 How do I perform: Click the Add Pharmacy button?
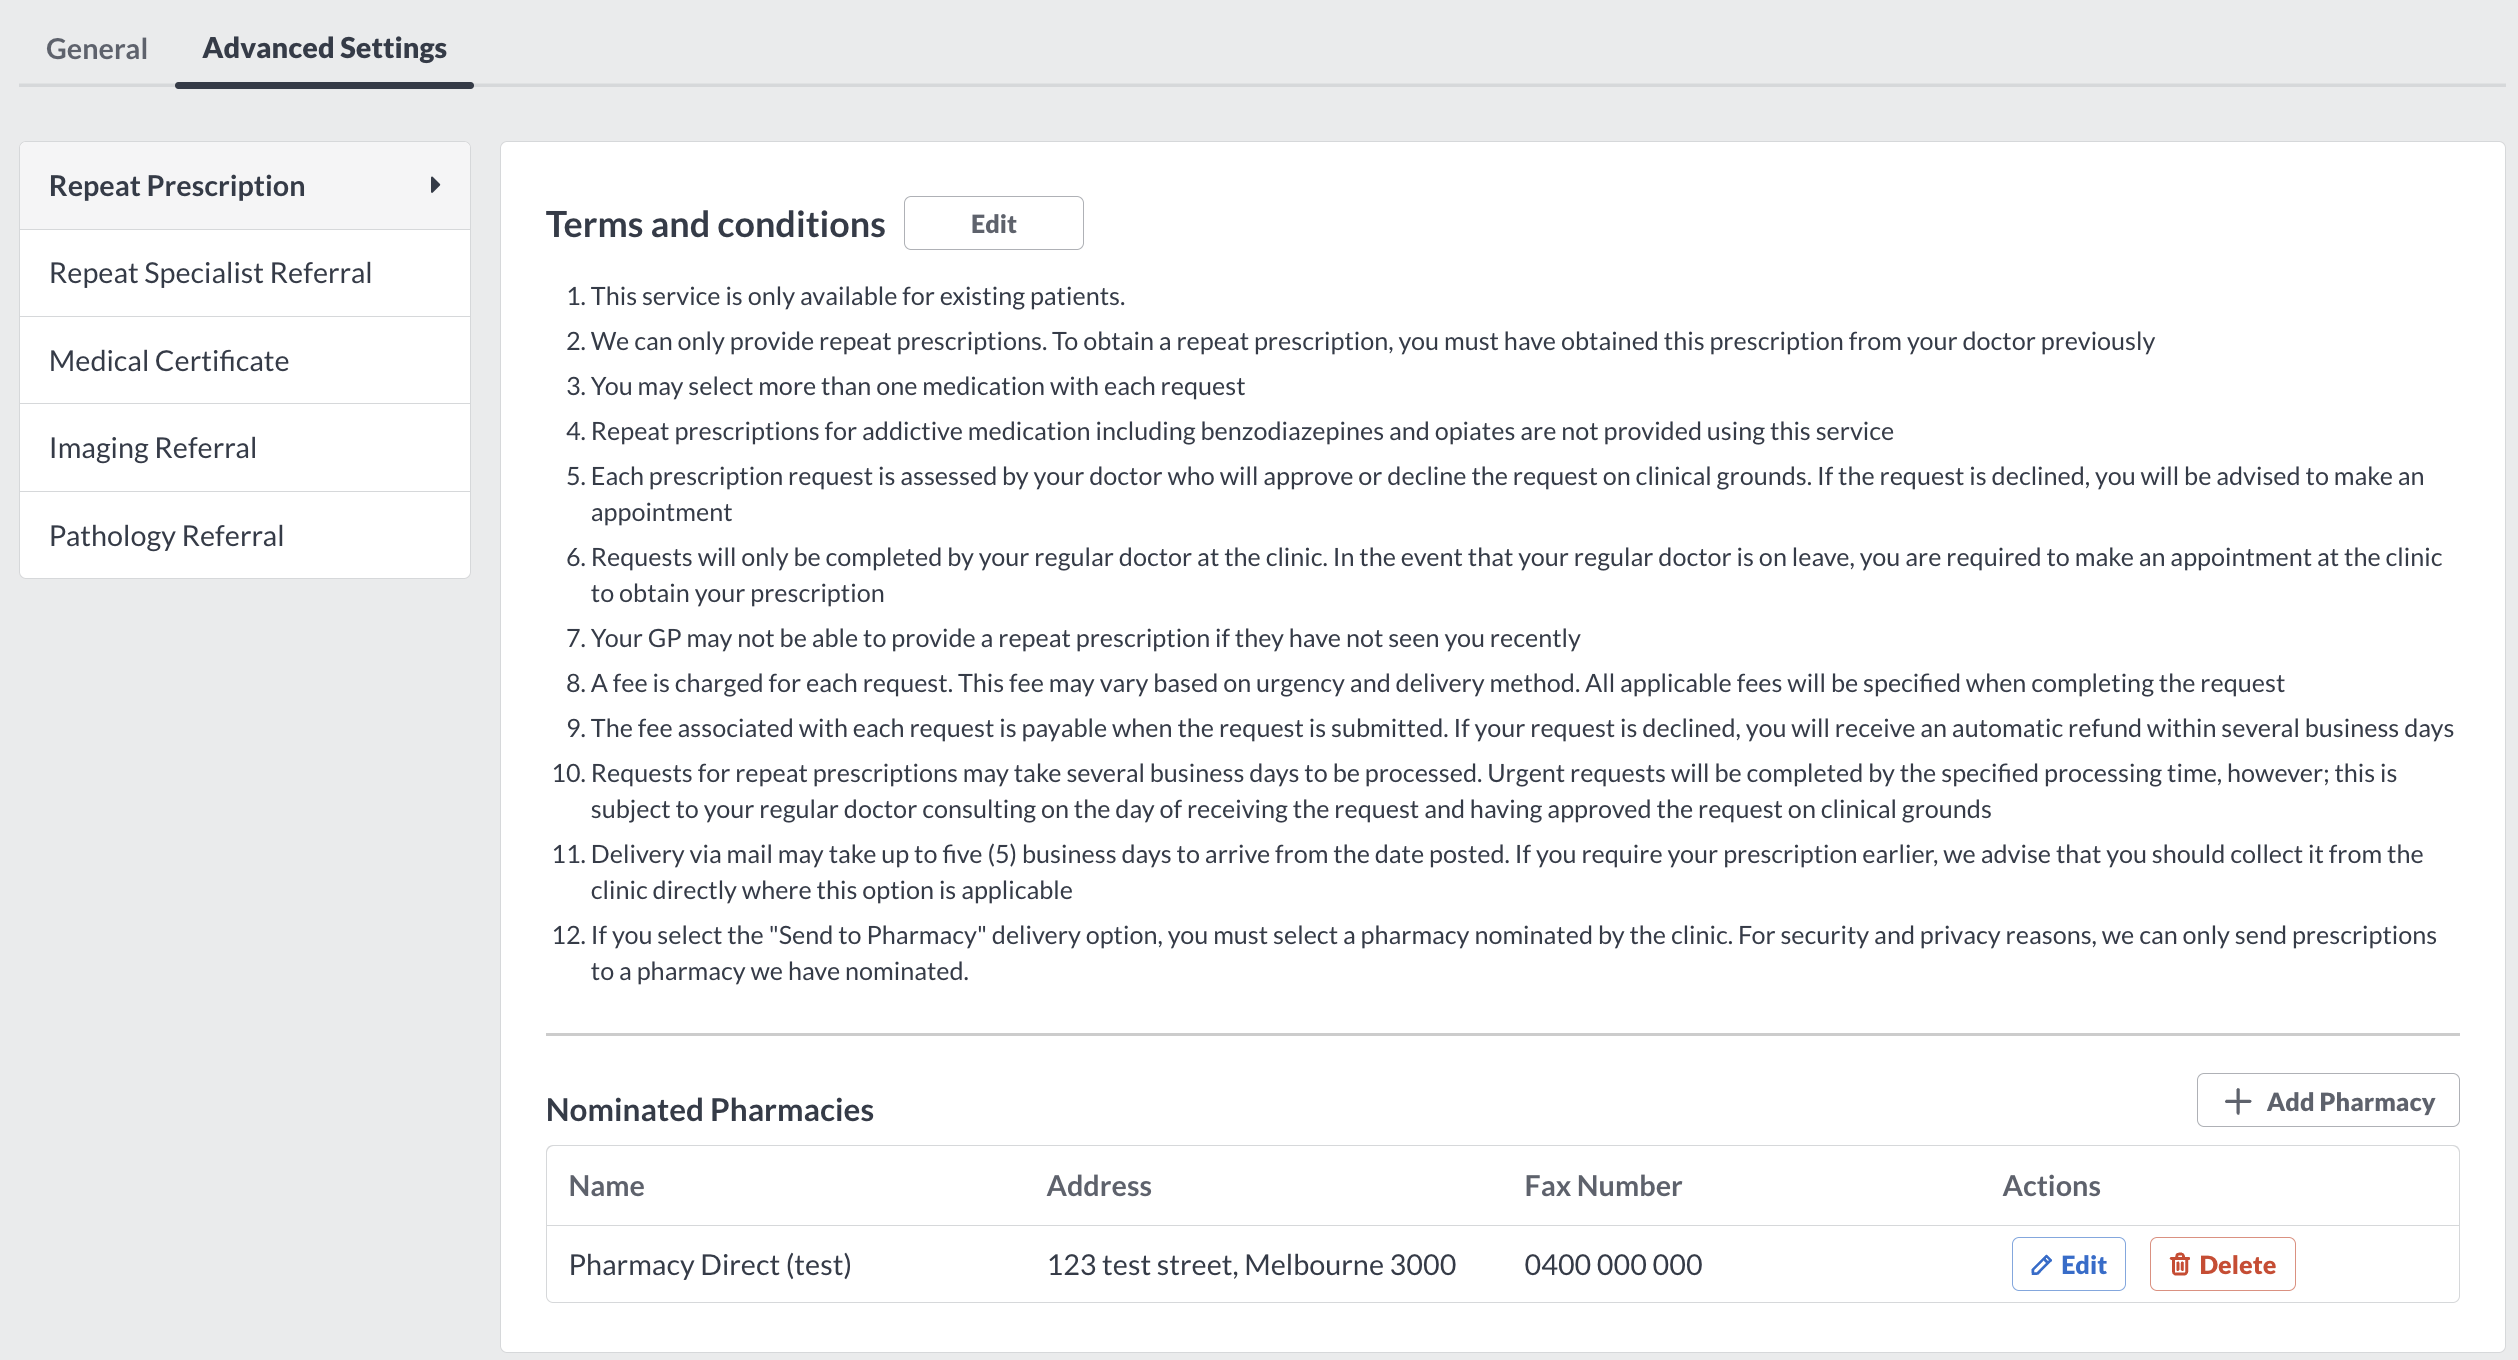[2327, 1100]
